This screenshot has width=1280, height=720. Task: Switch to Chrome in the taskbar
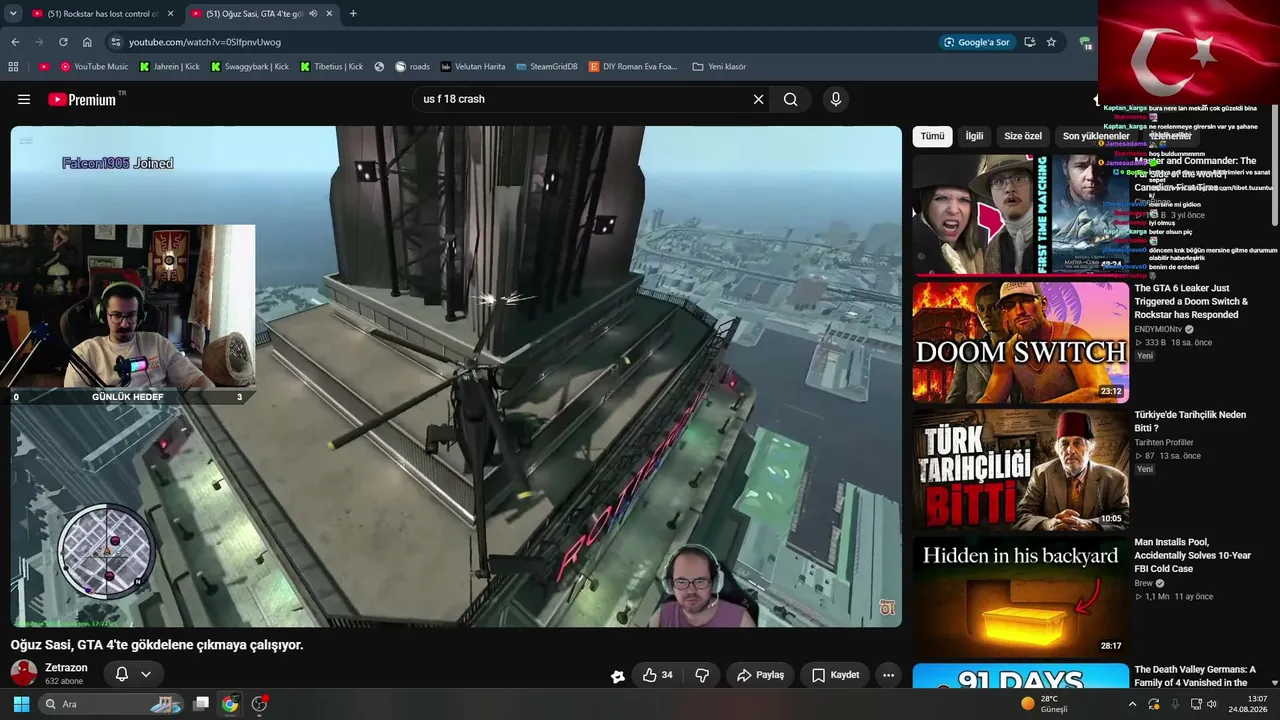click(230, 704)
